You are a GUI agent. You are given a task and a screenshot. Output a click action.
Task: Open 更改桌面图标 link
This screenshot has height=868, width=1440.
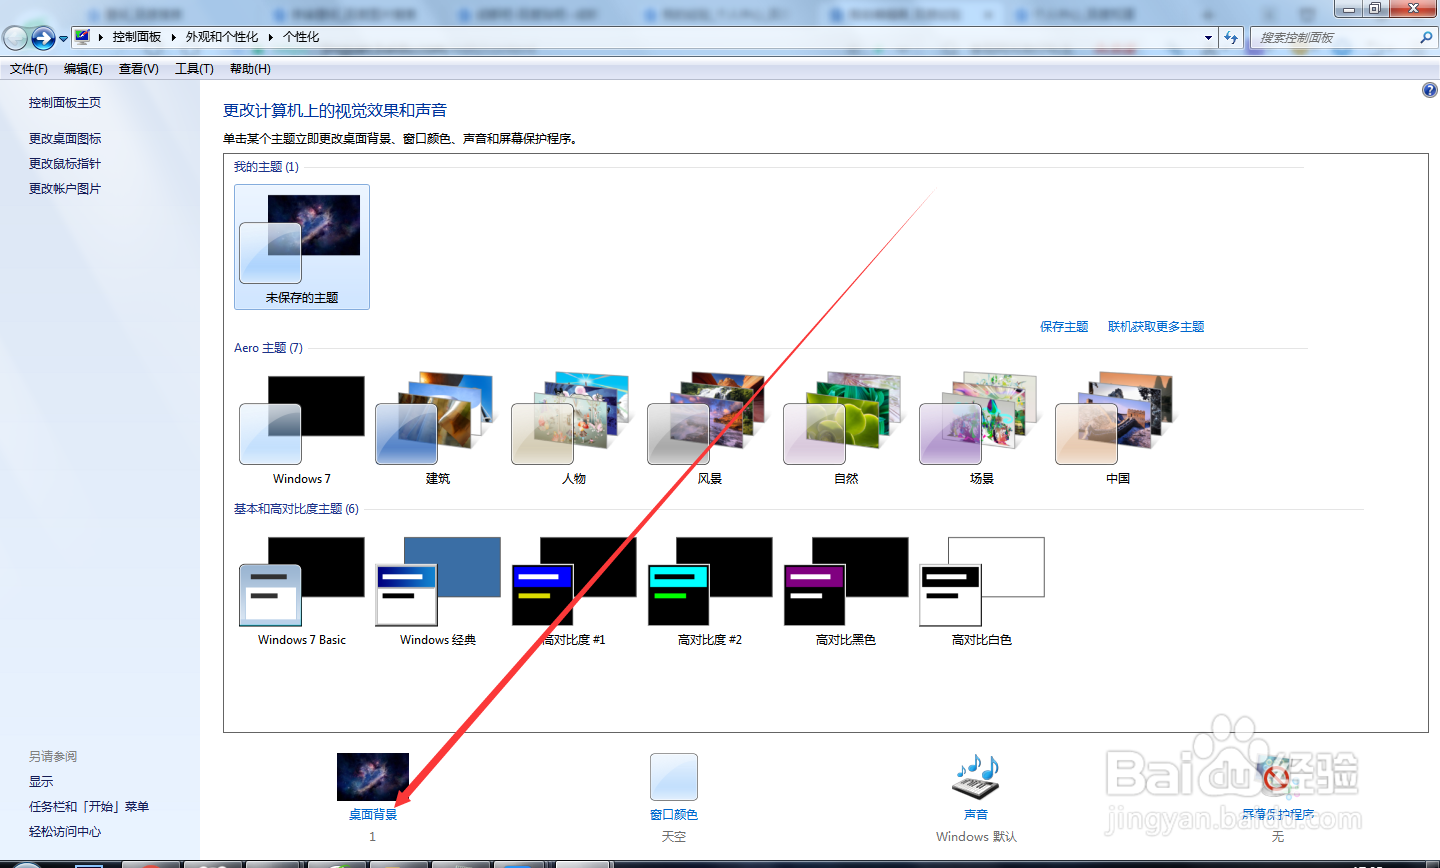[x=65, y=139]
